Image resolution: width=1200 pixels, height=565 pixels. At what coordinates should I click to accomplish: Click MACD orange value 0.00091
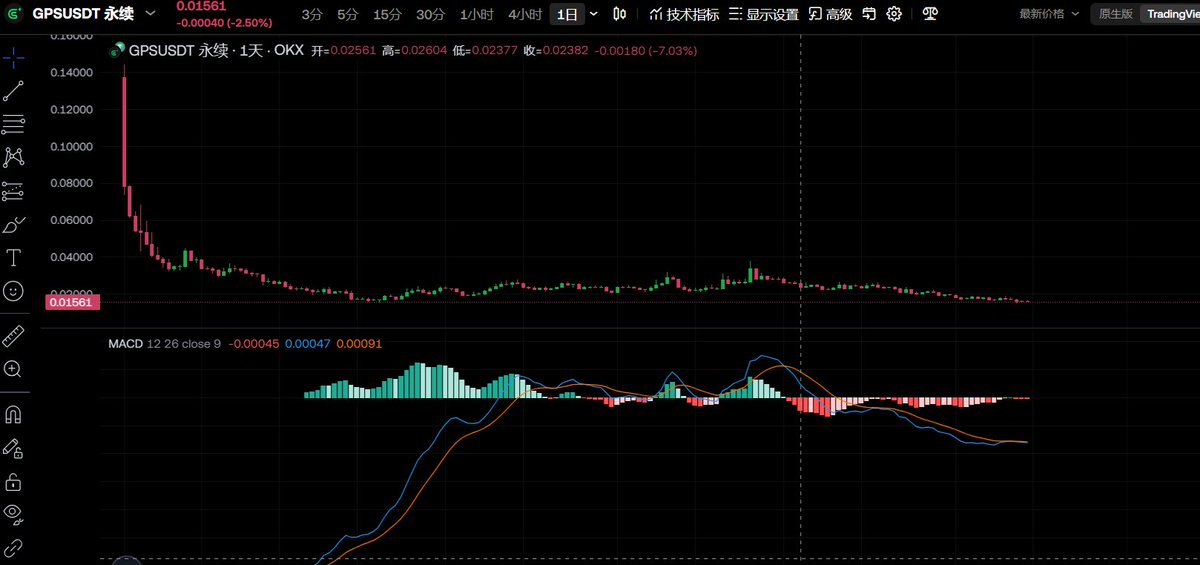coord(359,343)
